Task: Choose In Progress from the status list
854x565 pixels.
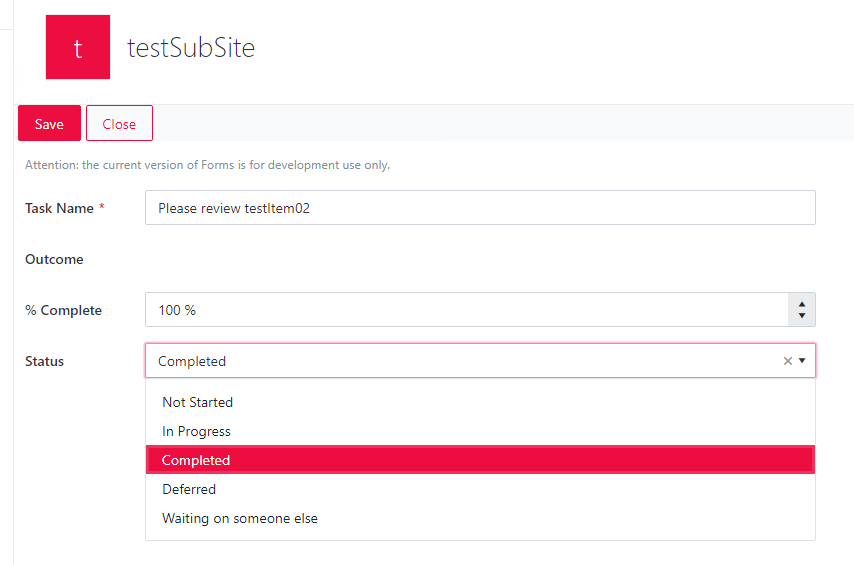Action: coord(196,431)
